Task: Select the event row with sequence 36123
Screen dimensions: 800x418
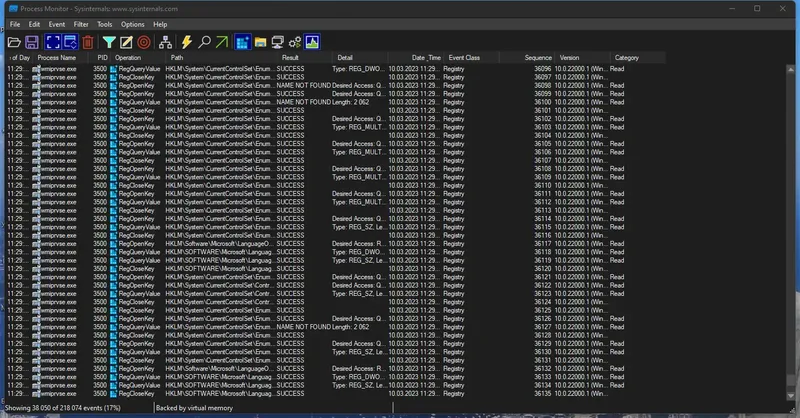Action: point(336,293)
